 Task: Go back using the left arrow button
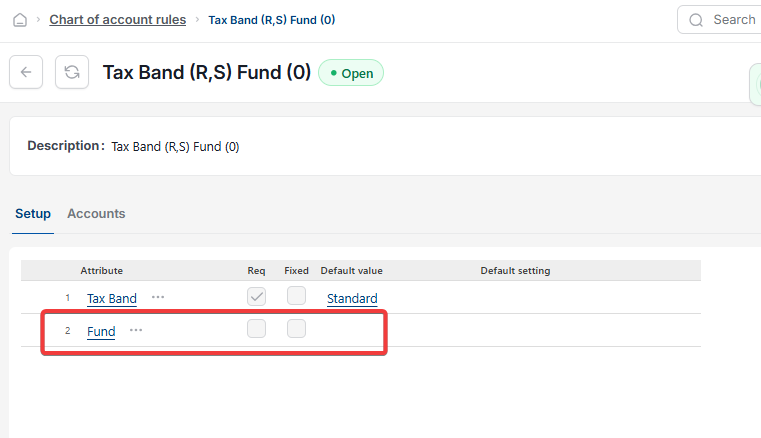pyautogui.click(x=26, y=72)
